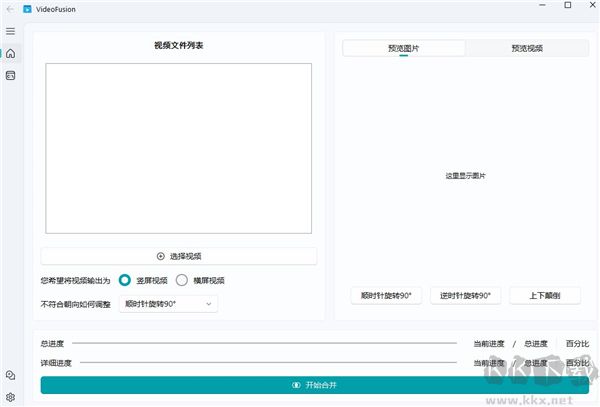Click the 选择视频 button
Viewport: 600px width, 407px height.
179,256
